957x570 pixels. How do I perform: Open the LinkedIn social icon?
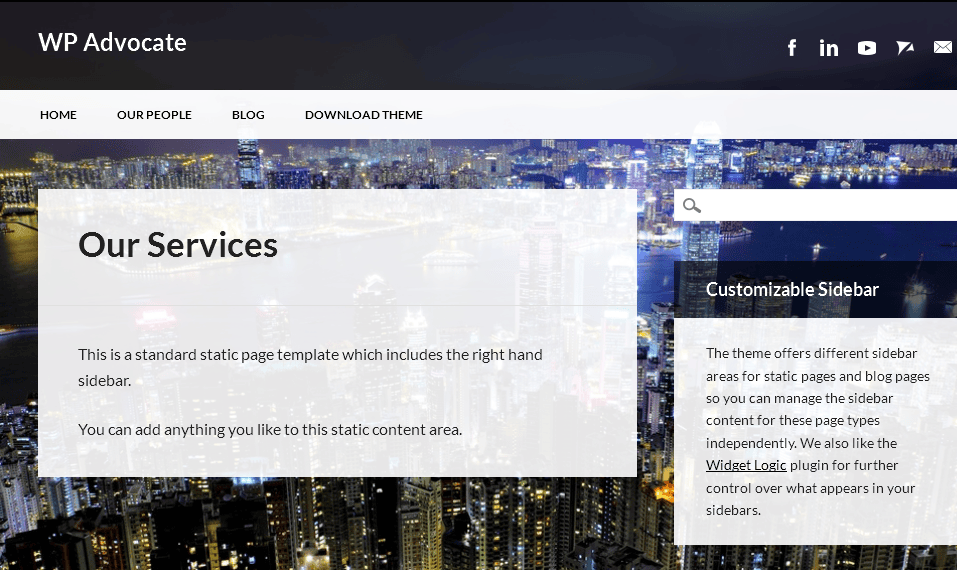829,48
